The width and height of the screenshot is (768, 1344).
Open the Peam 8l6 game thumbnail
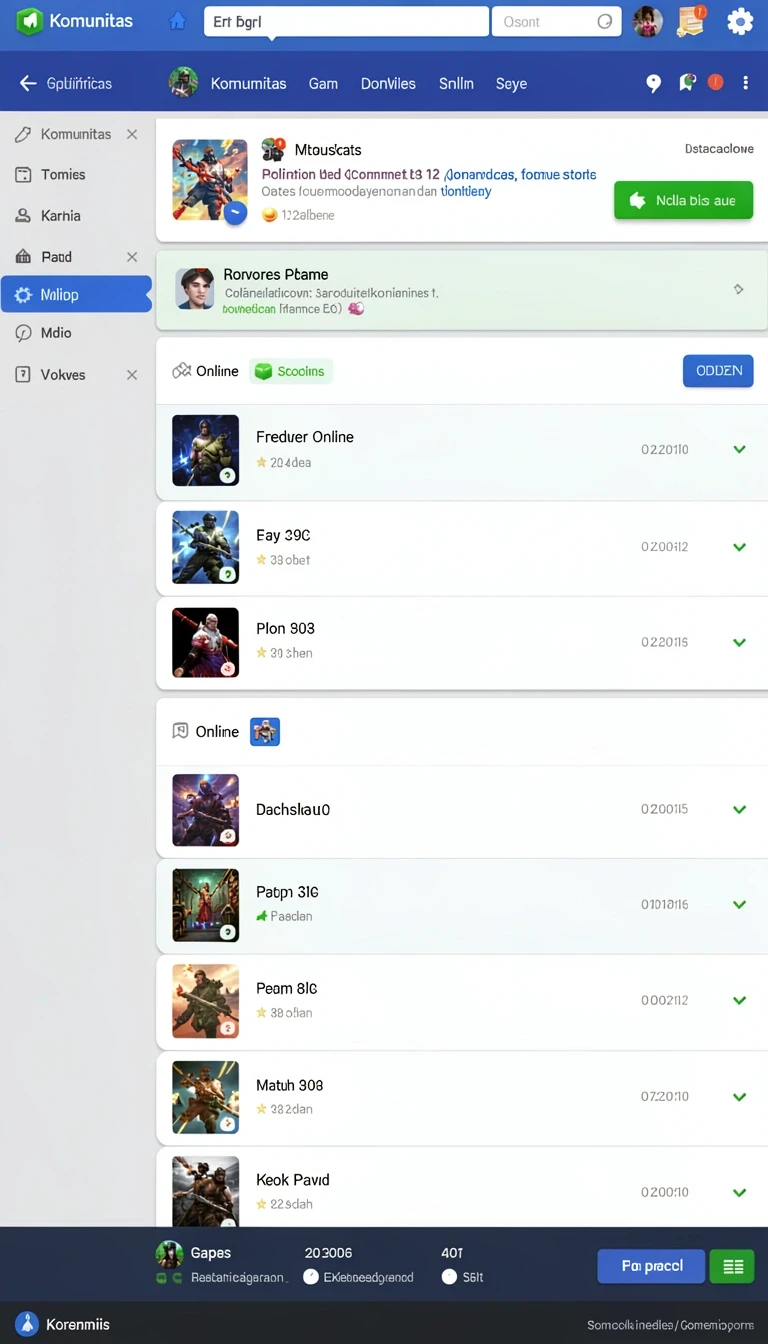pos(206,1001)
